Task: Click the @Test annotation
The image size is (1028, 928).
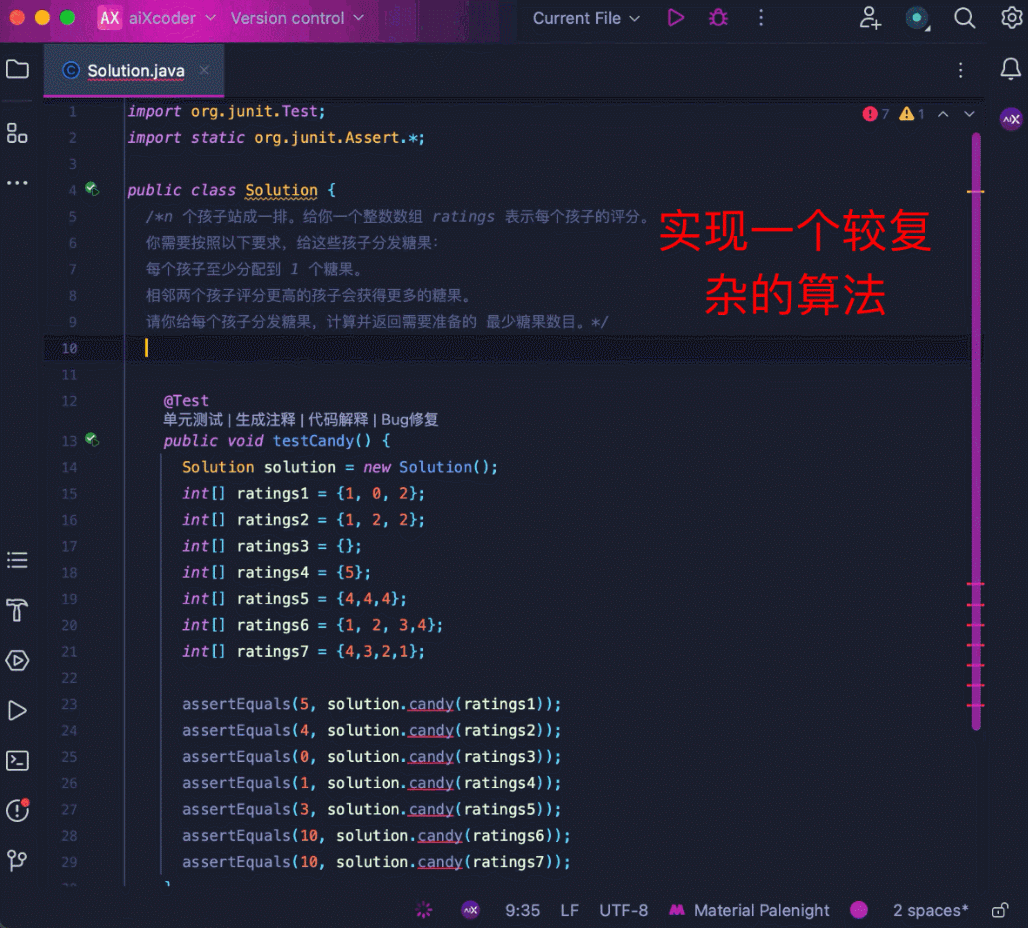Action: (x=186, y=400)
